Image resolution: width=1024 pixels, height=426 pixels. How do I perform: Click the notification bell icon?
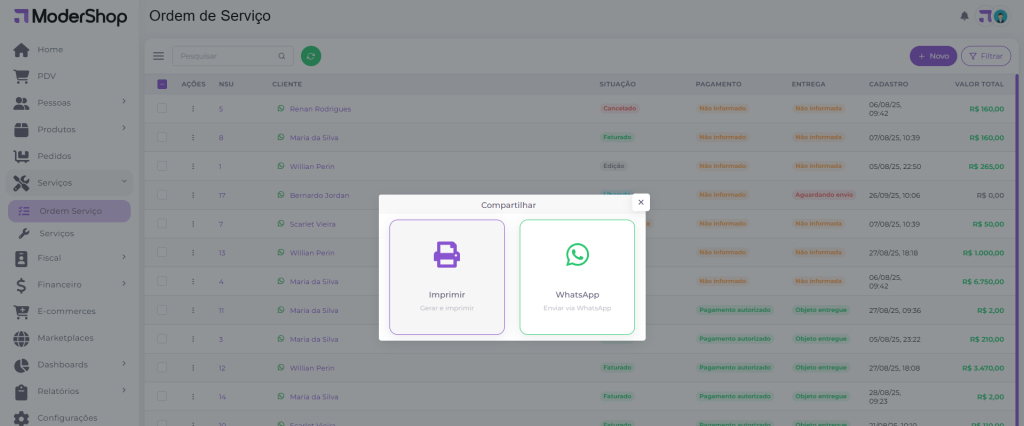[x=964, y=16]
